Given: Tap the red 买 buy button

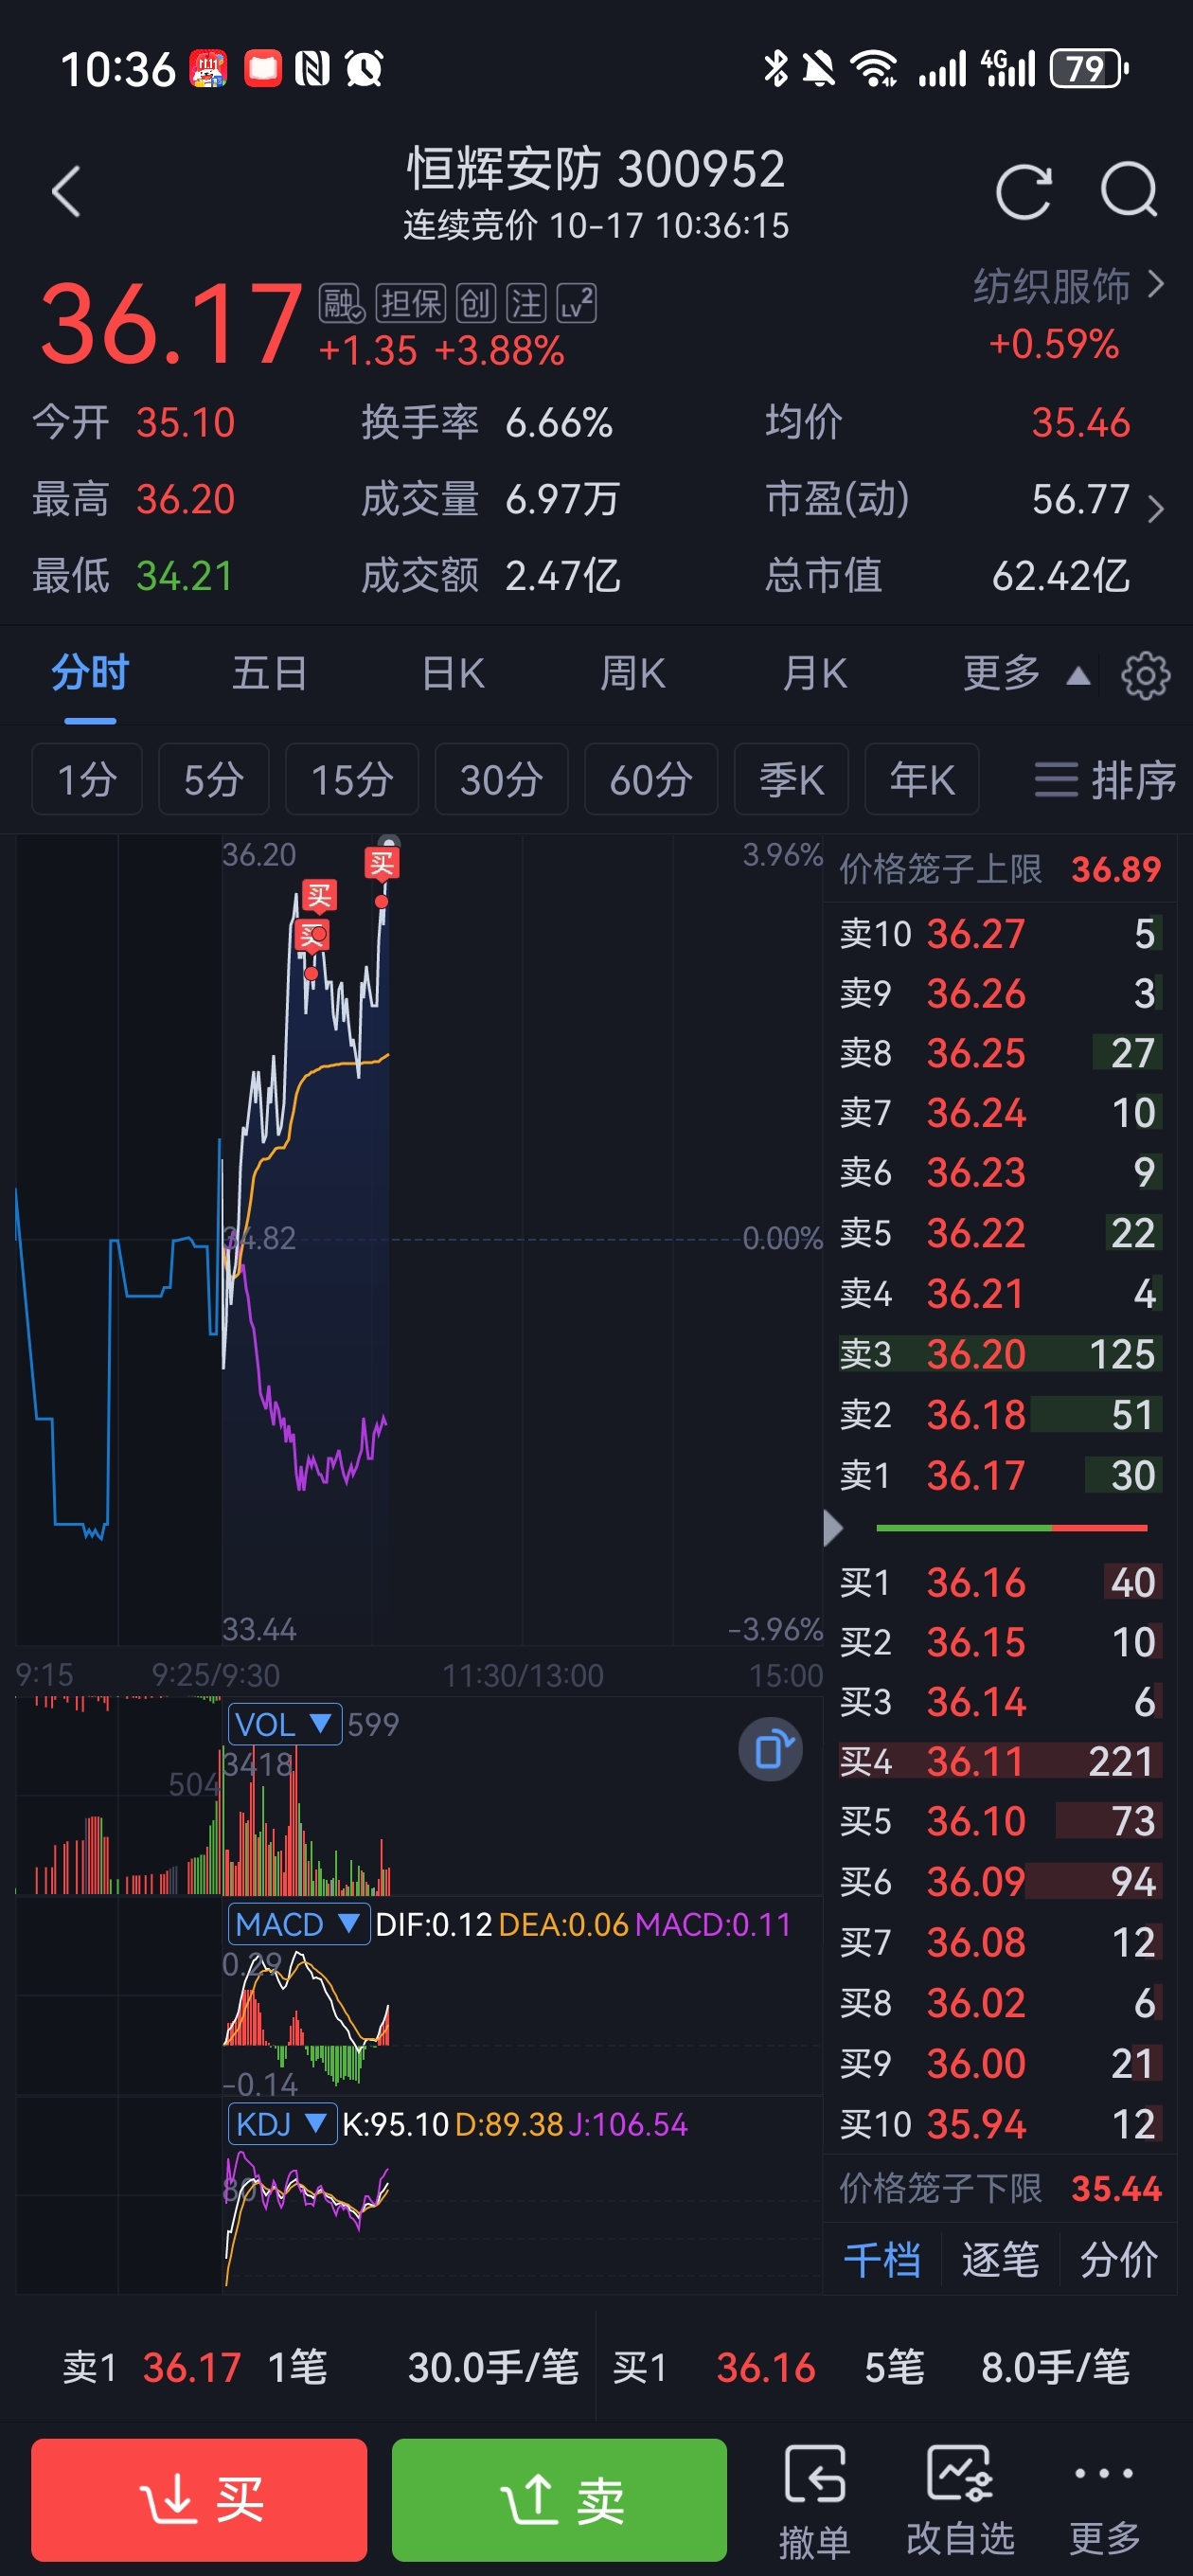Looking at the screenshot, I should 199,2499.
